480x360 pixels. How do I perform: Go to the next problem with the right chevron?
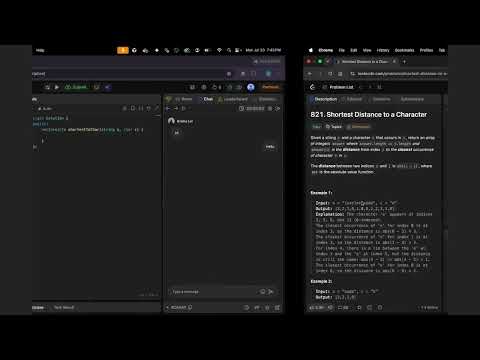coord(370,87)
